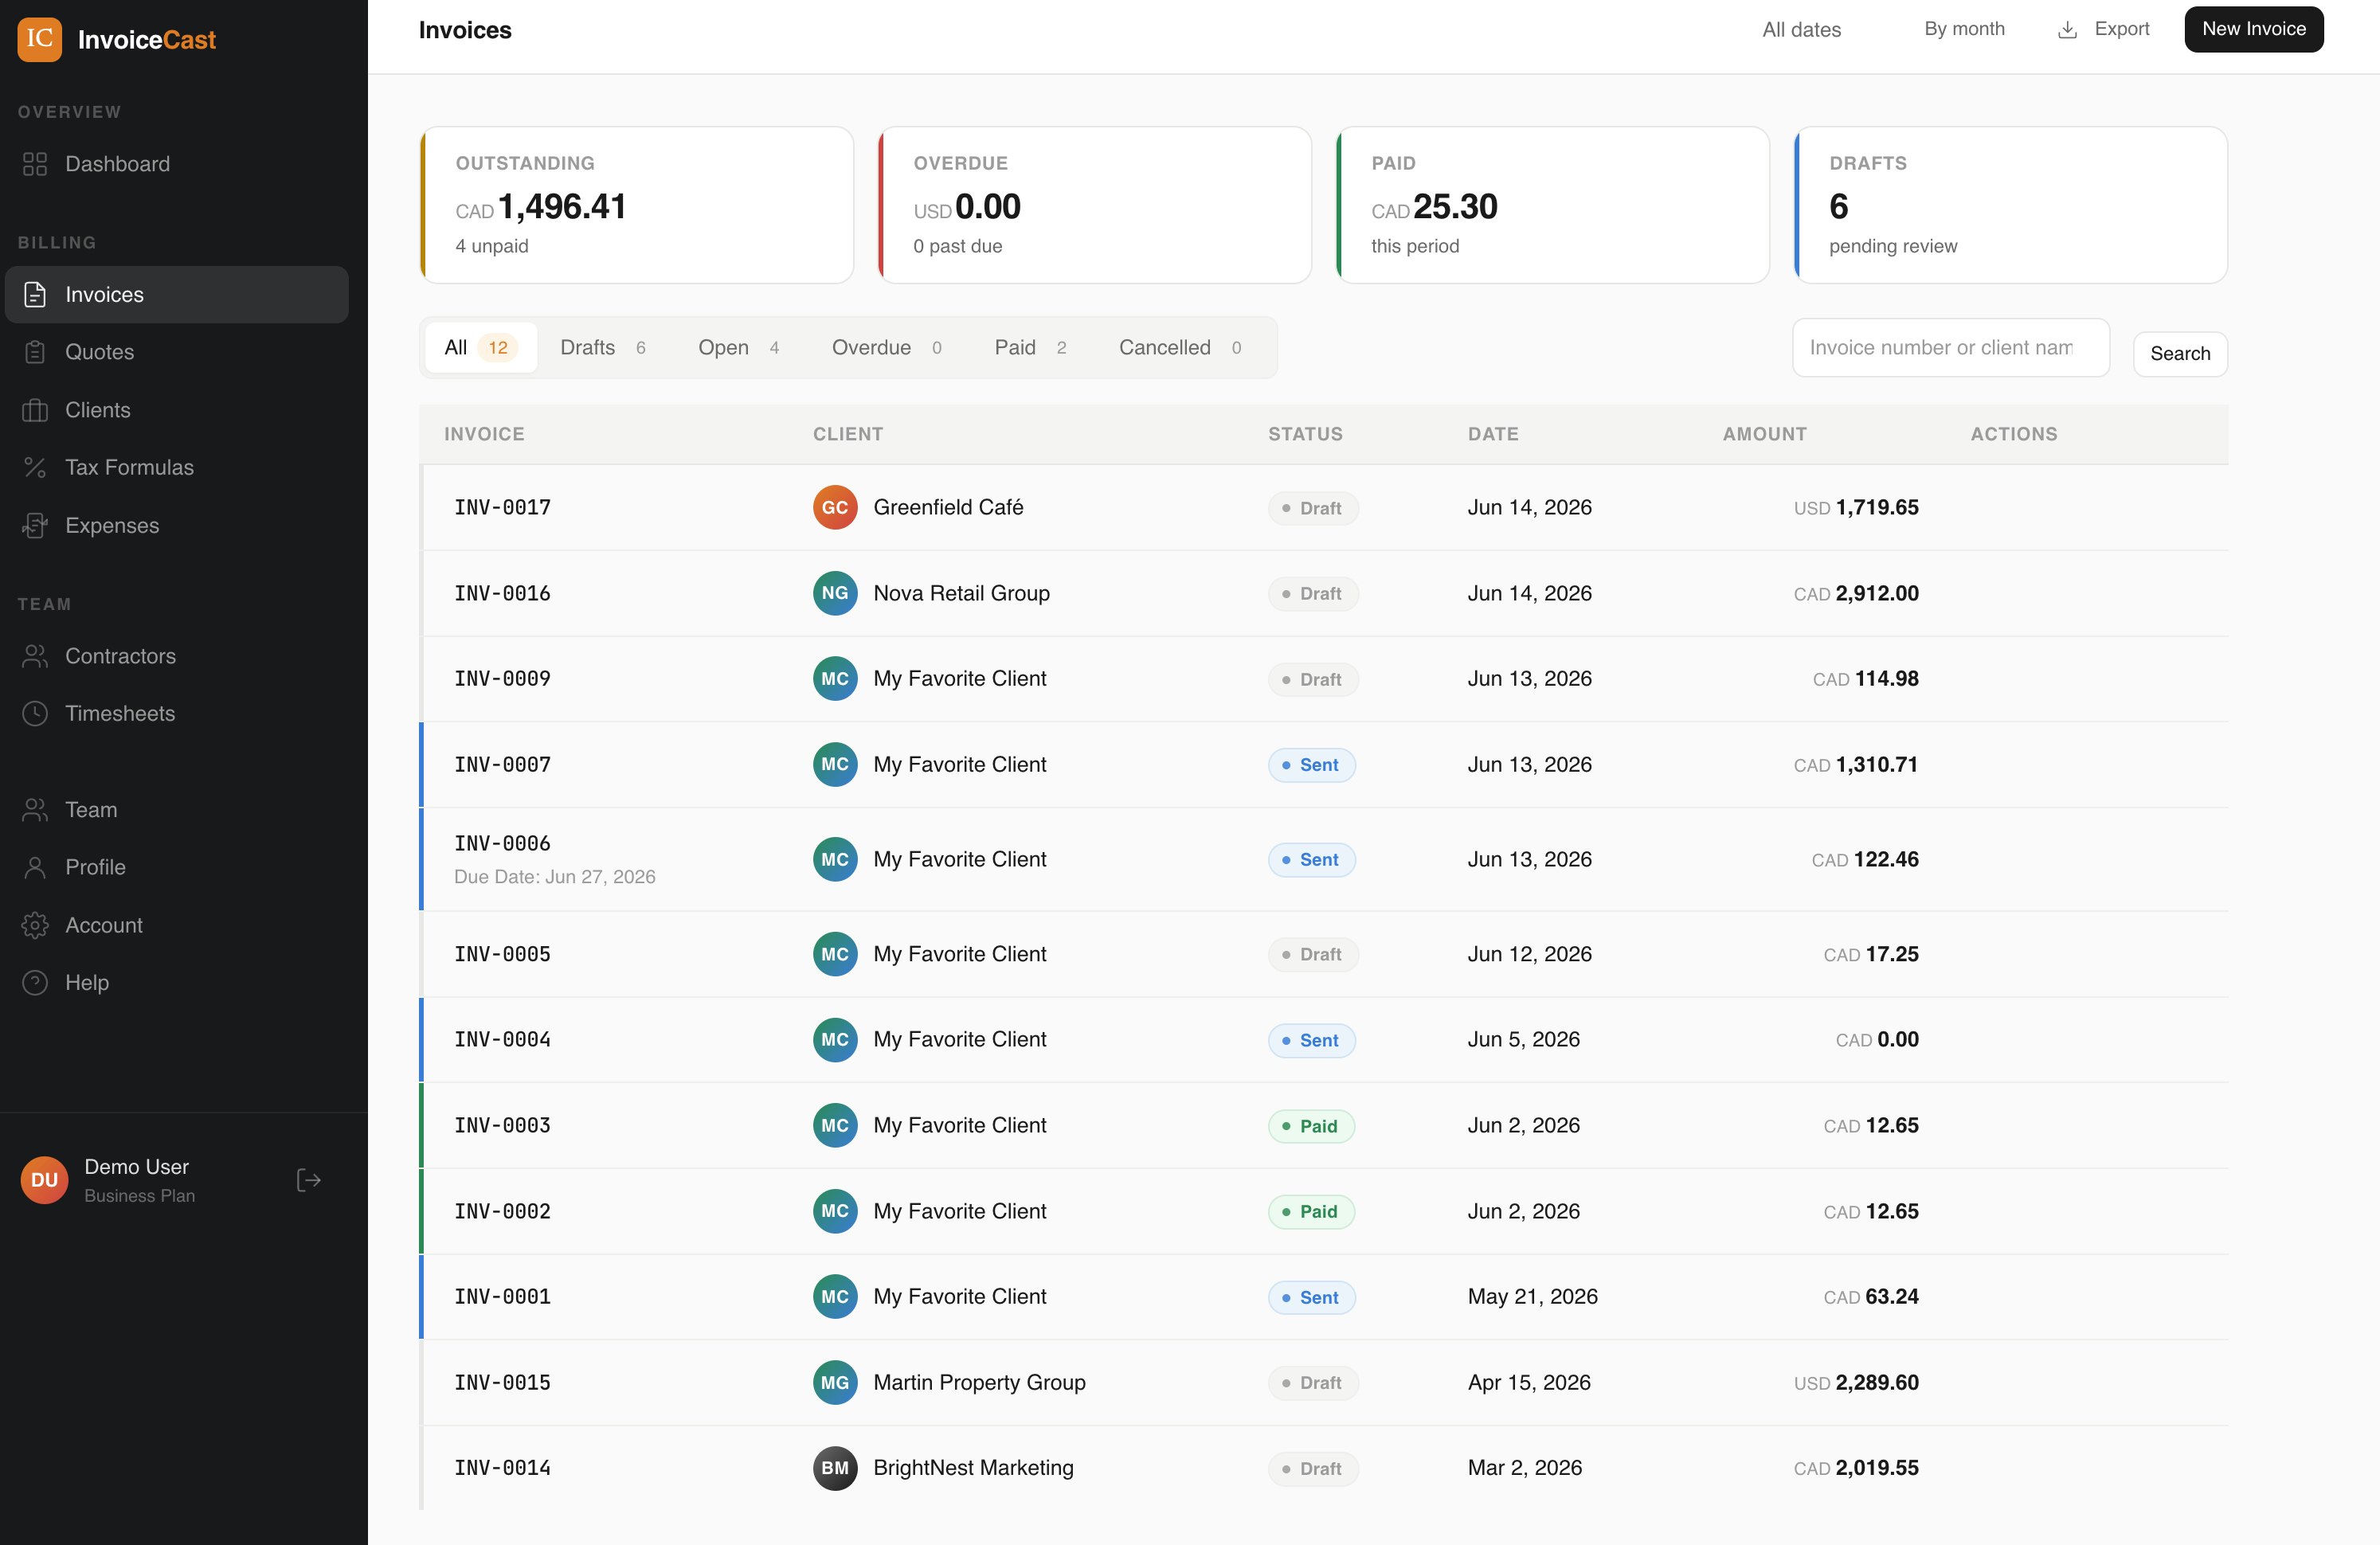The width and height of the screenshot is (2380, 1545).
Task: Click the Paid summary card
Action: (1553, 205)
